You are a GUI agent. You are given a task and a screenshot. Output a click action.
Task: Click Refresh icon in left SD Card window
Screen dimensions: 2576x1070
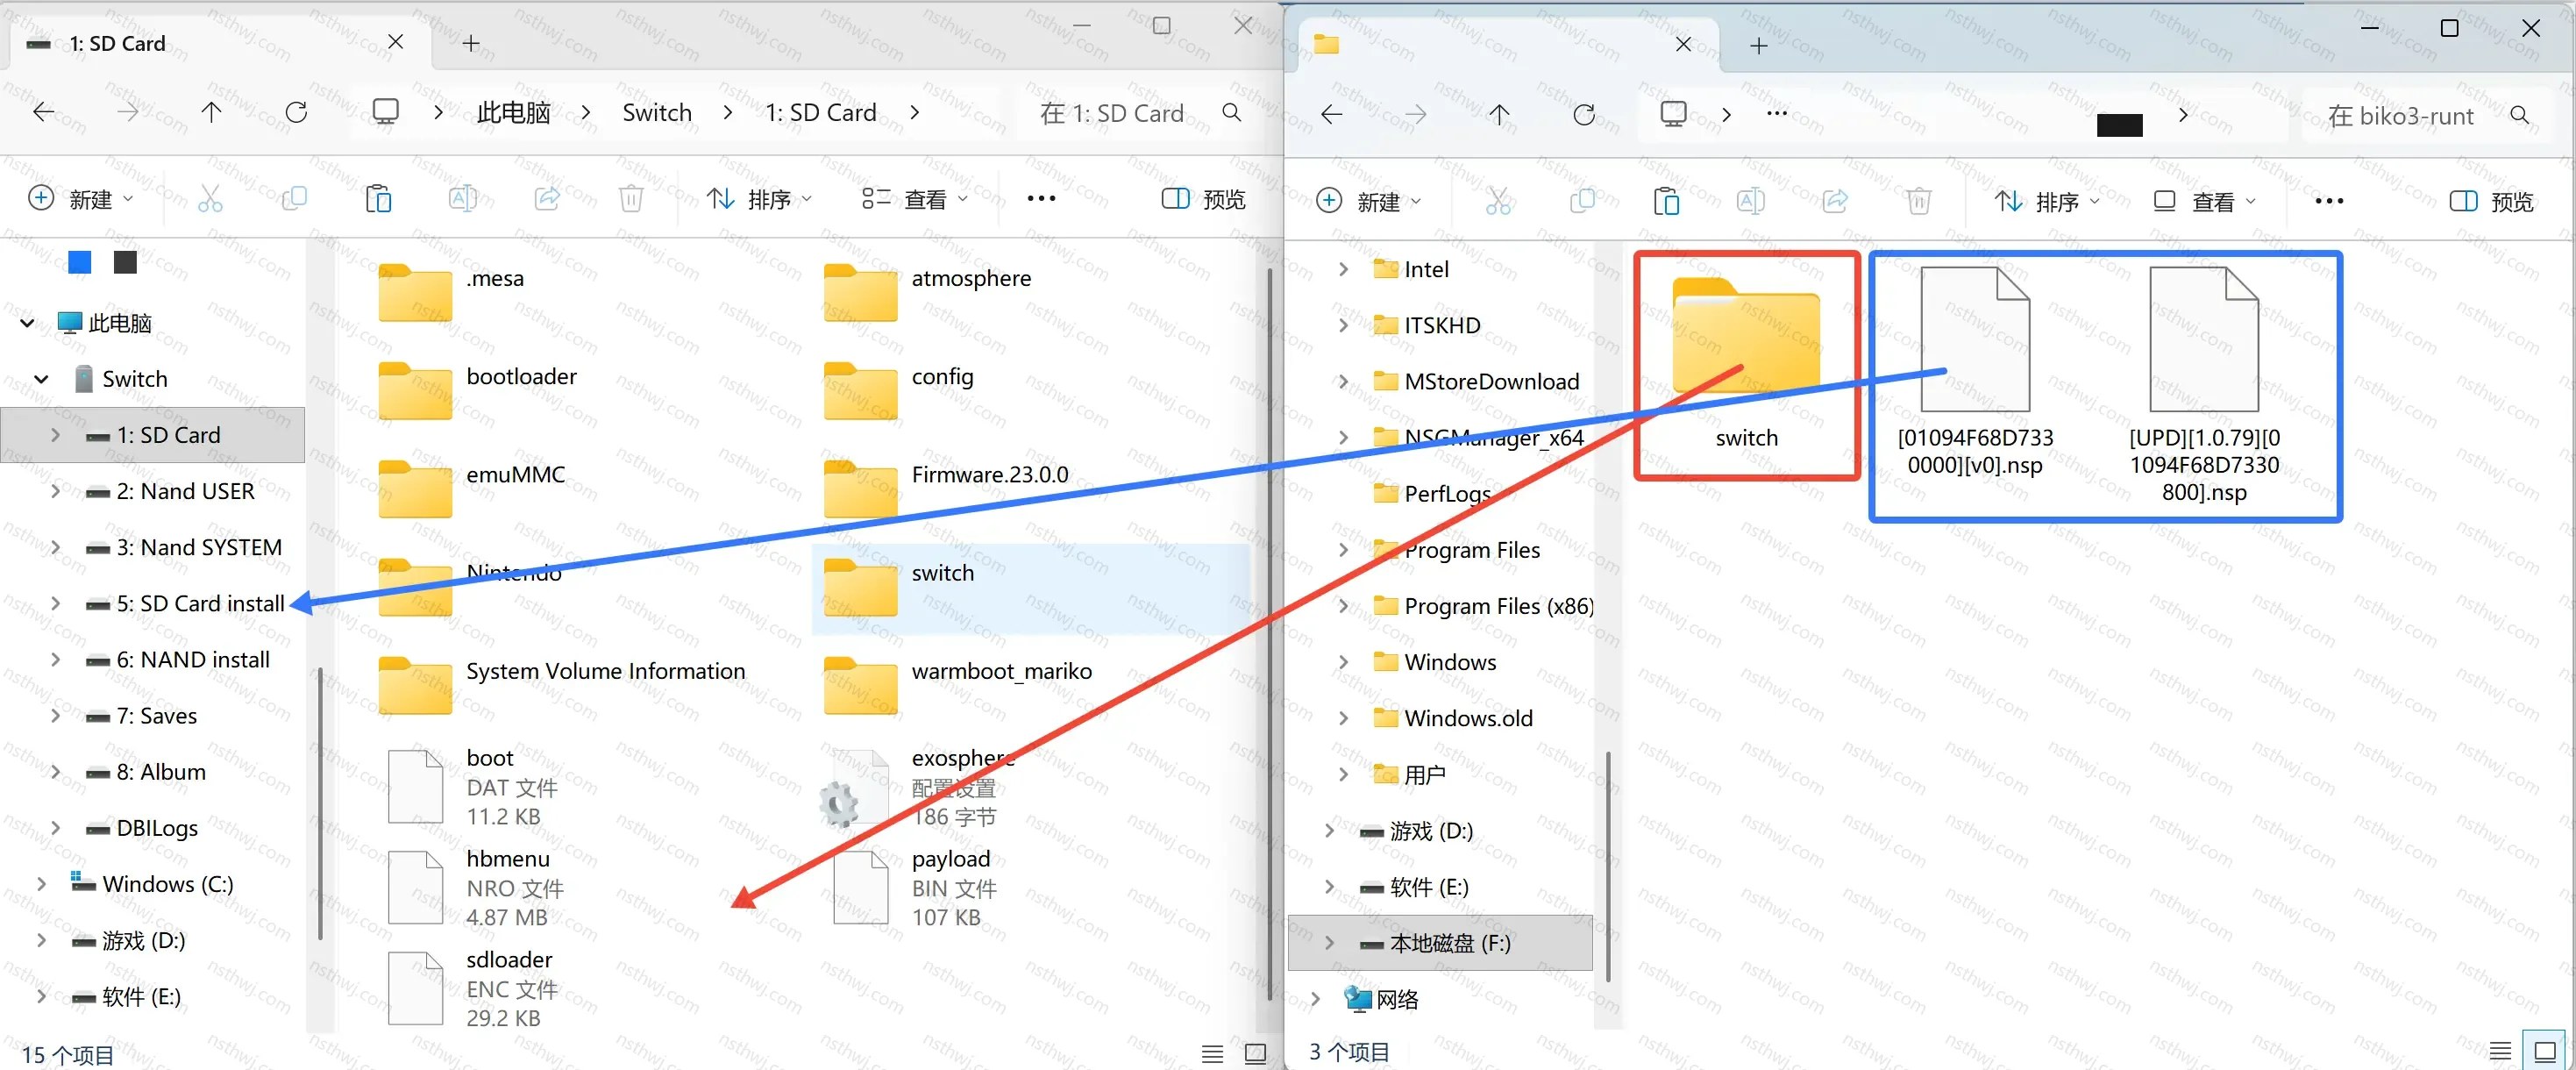pyautogui.click(x=296, y=112)
